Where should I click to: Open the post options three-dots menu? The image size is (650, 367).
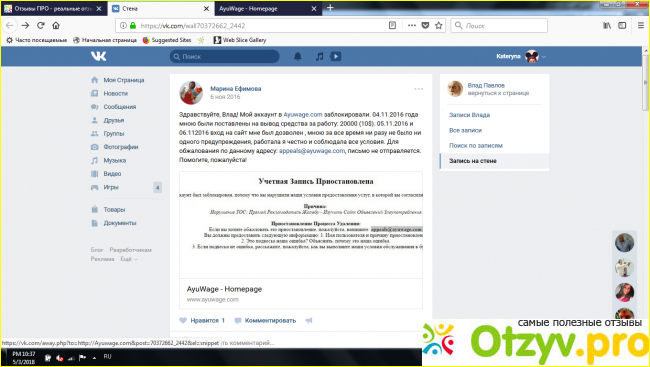pyautogui.click(x=419, y=89)
